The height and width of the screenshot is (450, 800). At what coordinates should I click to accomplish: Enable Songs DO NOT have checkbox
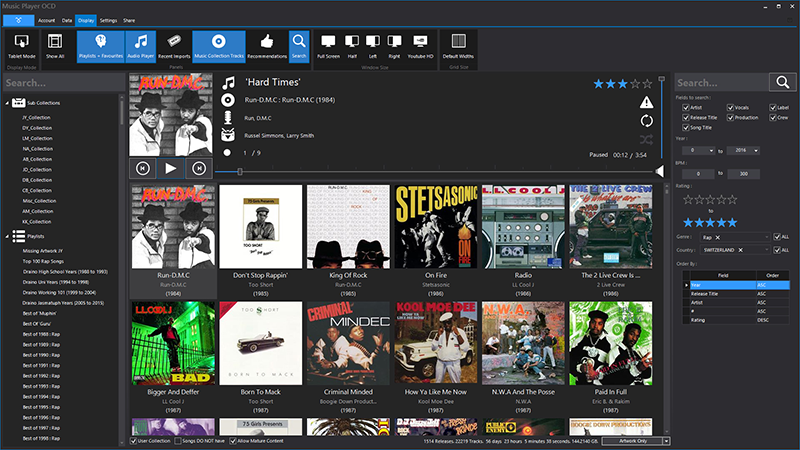[178, 441]
